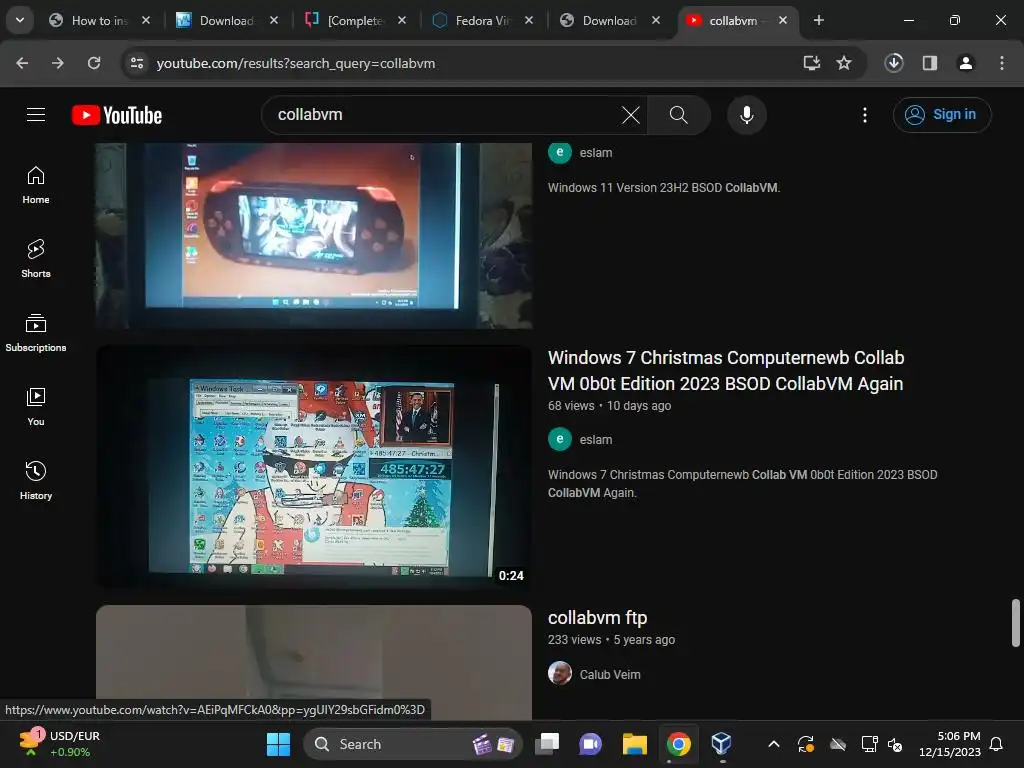The width and height of the screenshot is (1024, 768).
Task: Switch to first 'Download' tab
Action: [x=227, y=21]
